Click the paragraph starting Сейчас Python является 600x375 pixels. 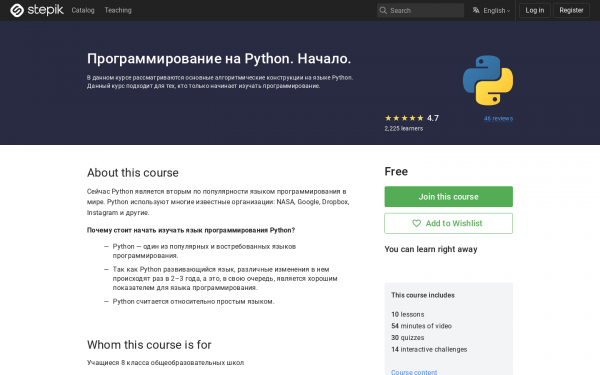(218, 202)
